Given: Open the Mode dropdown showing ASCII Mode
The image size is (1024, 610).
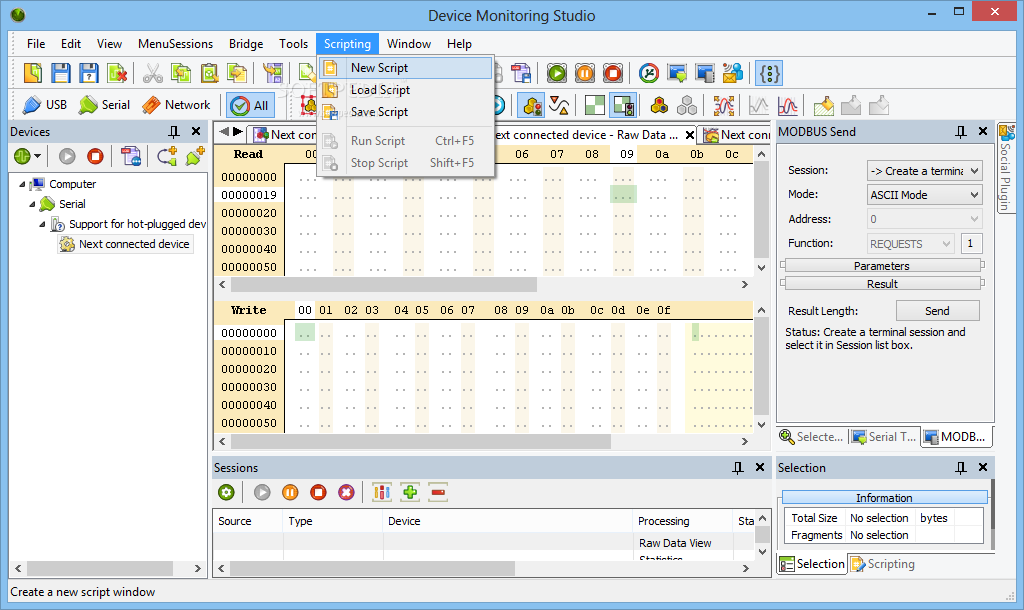Looking at the screenshot, I should point(924,195).
